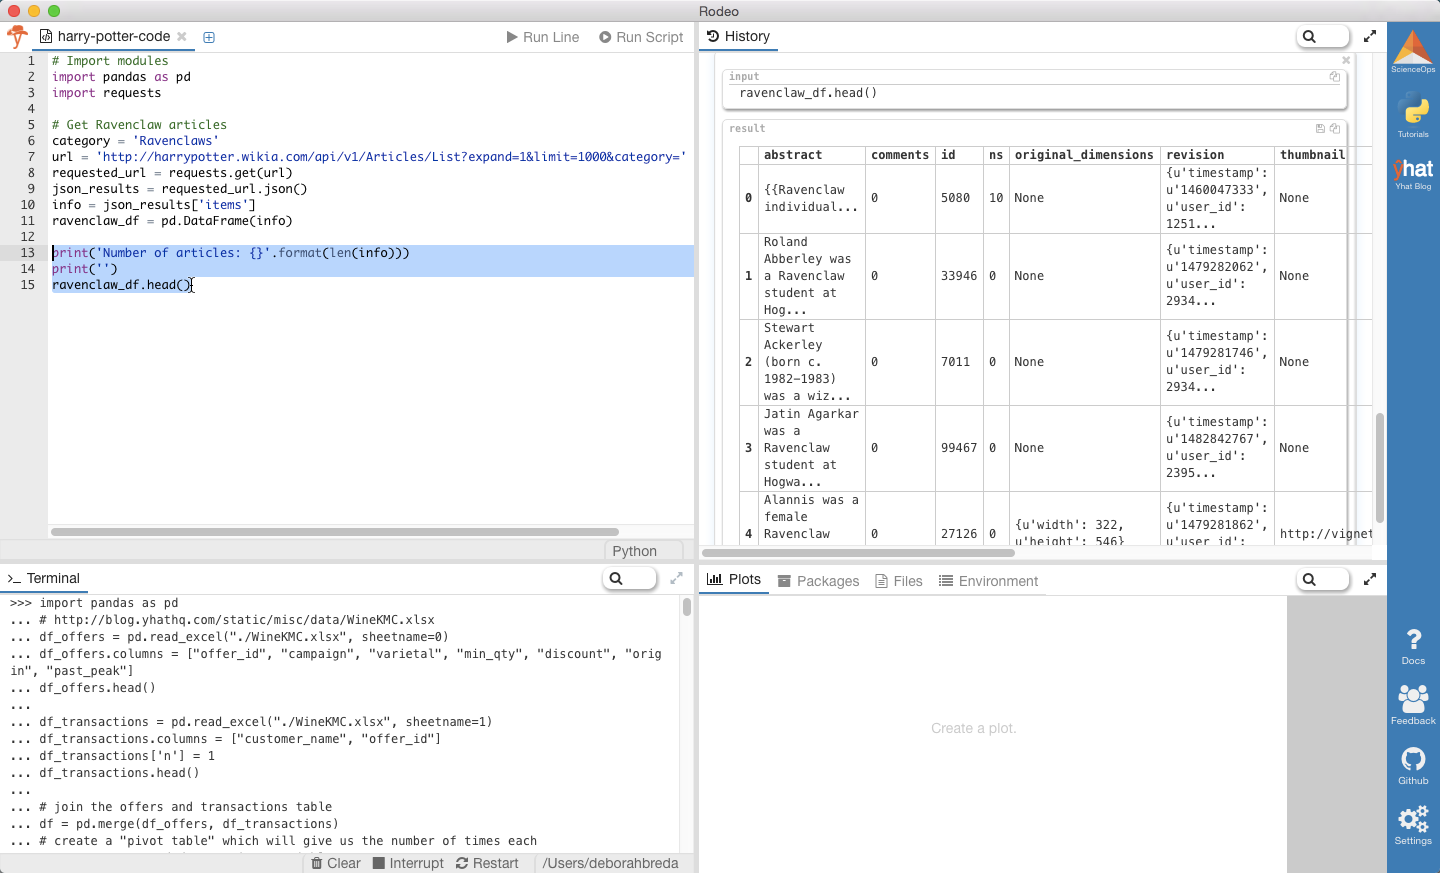Viewport: 1440px width, 873px height.
Task: Click the id cell '99467'
Action: point(959,448)
